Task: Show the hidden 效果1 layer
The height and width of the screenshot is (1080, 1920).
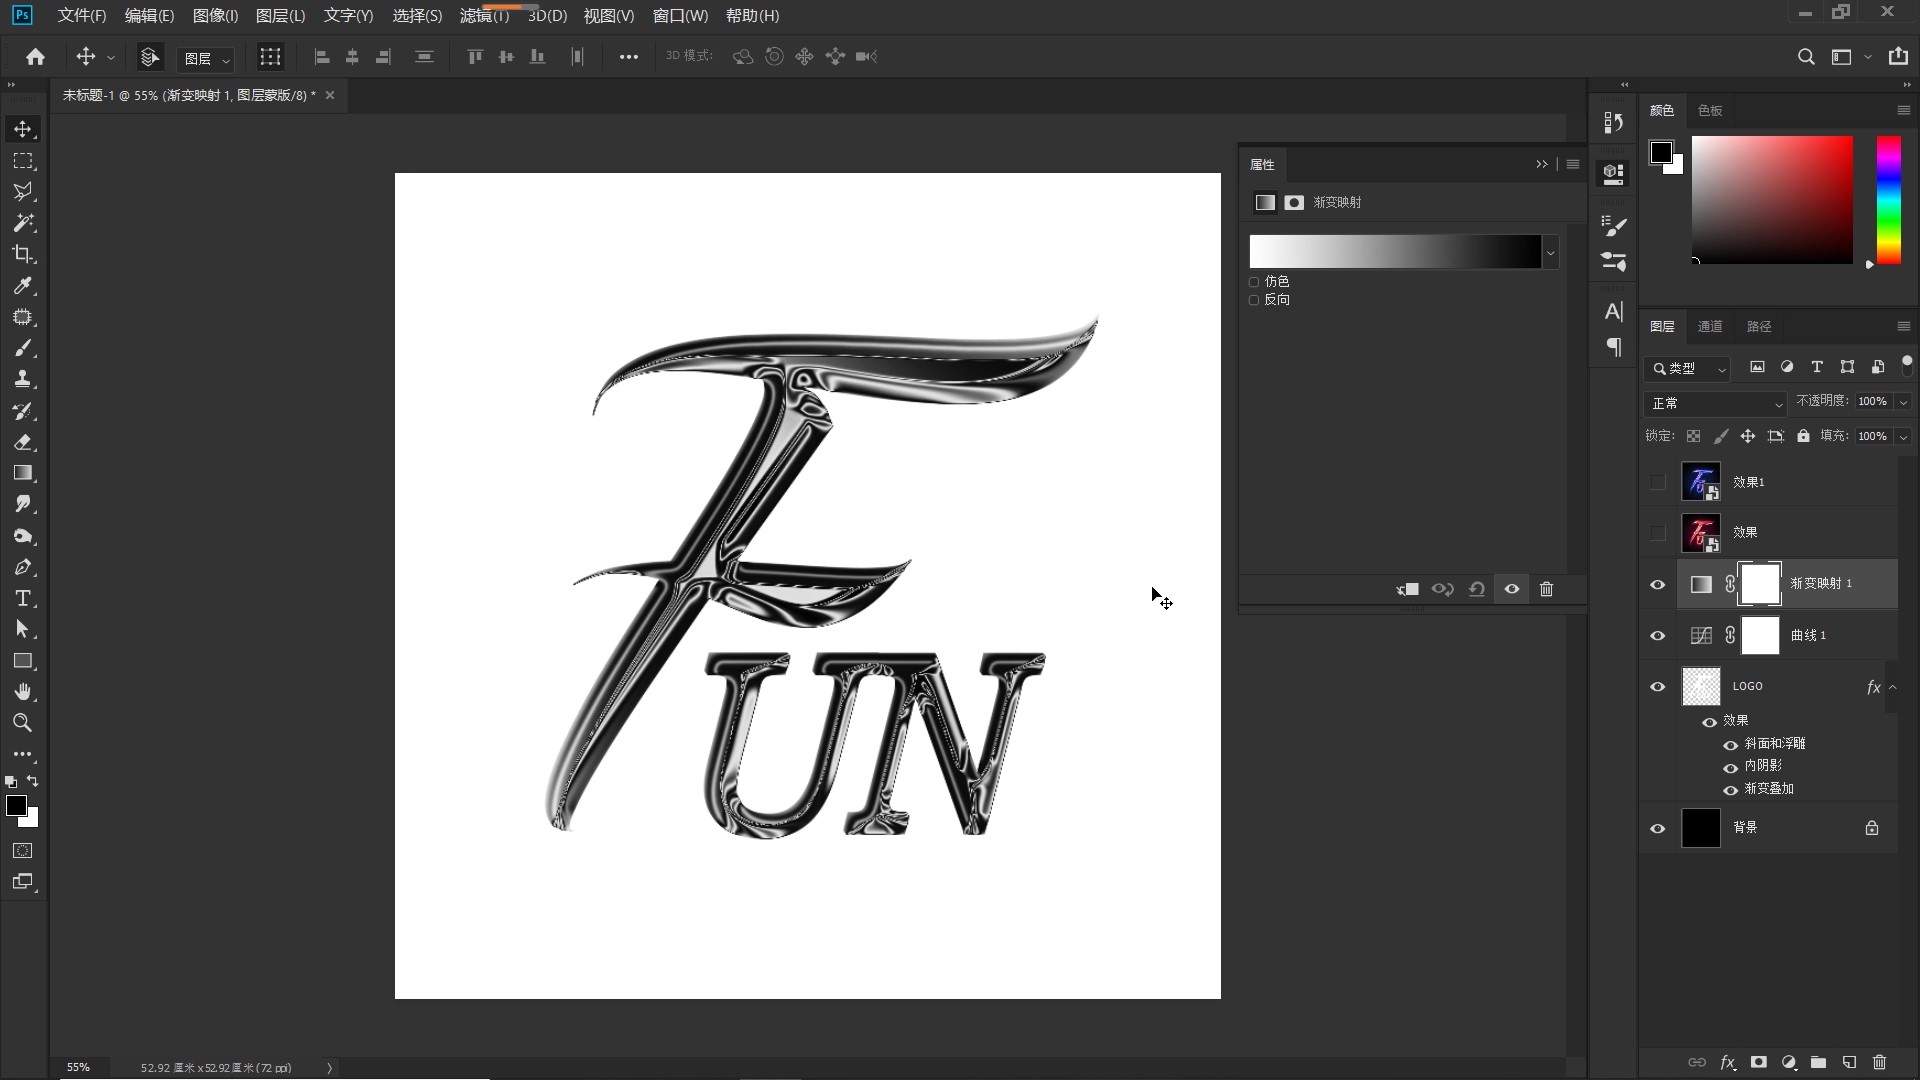Action: click(1657, 482)
